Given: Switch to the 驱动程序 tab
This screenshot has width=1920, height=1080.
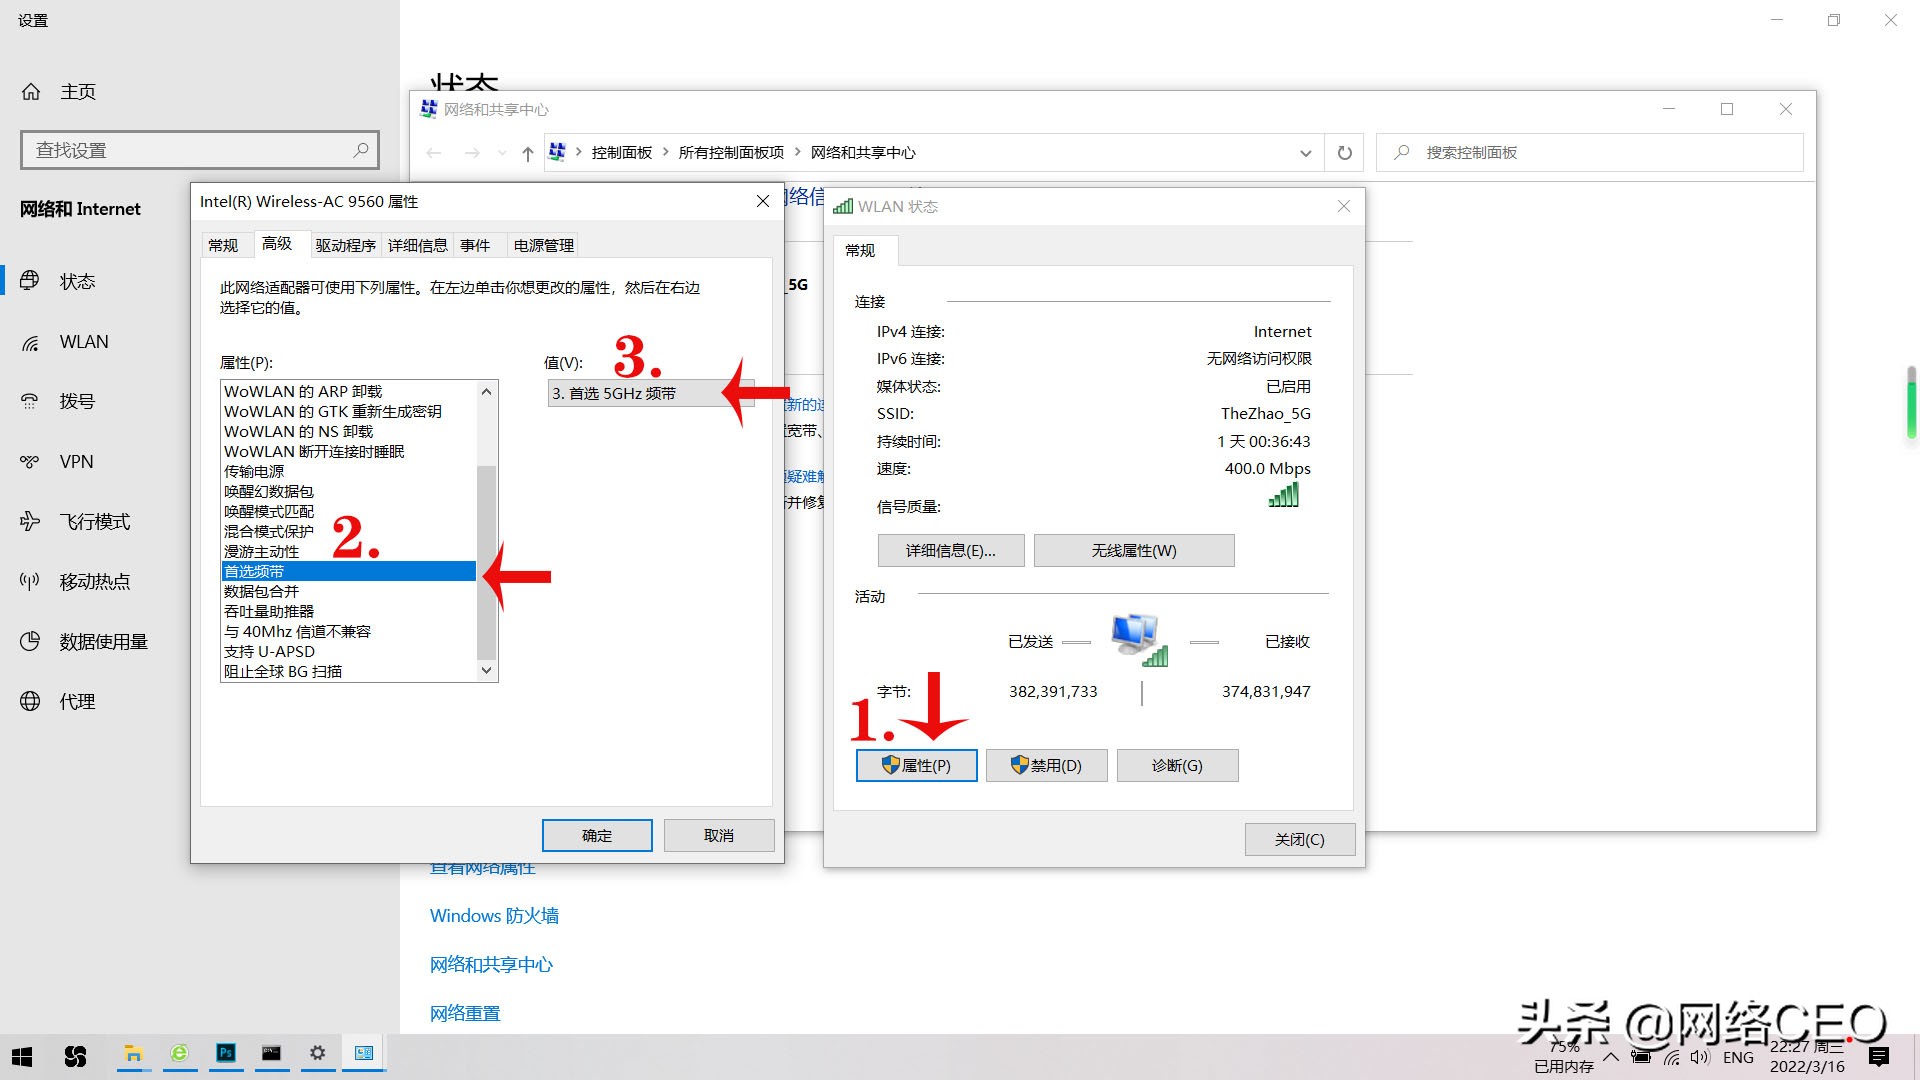Looking at the screenshot, I should point(345,246).
